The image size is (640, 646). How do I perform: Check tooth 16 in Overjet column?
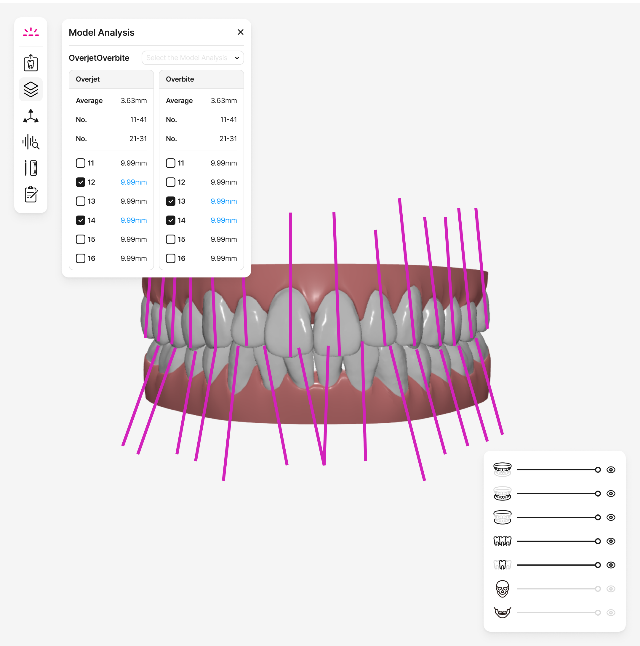point(80,258)
